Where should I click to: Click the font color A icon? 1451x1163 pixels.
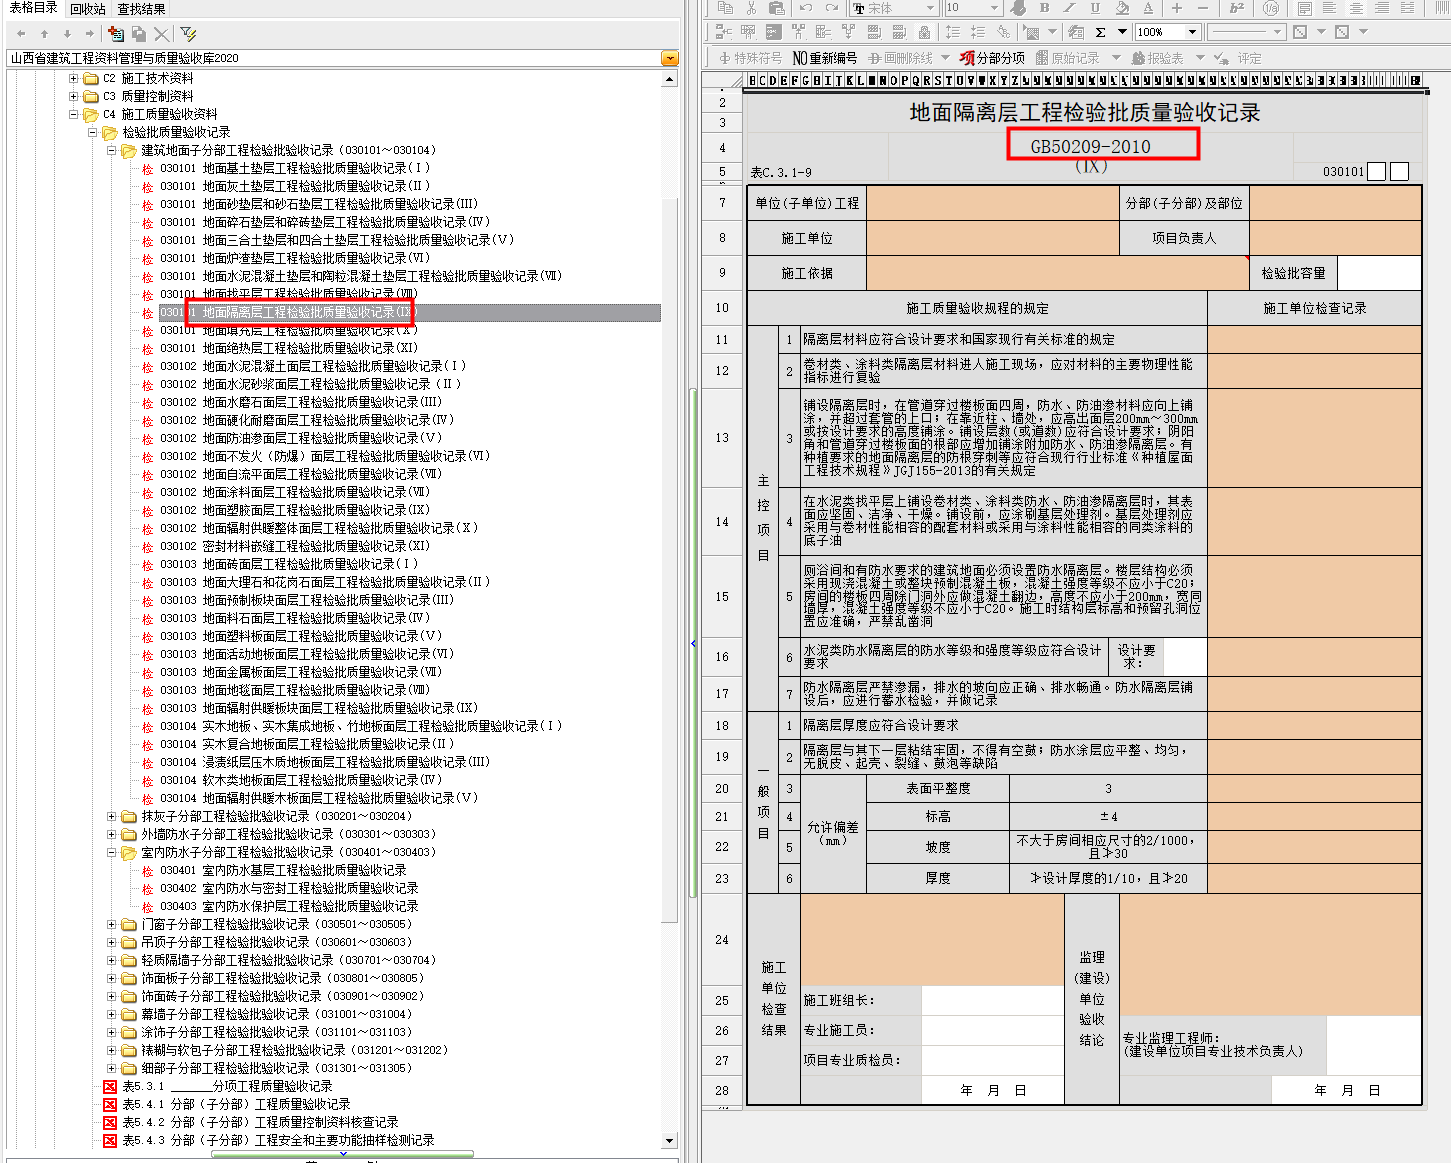tap(1148, 8)
